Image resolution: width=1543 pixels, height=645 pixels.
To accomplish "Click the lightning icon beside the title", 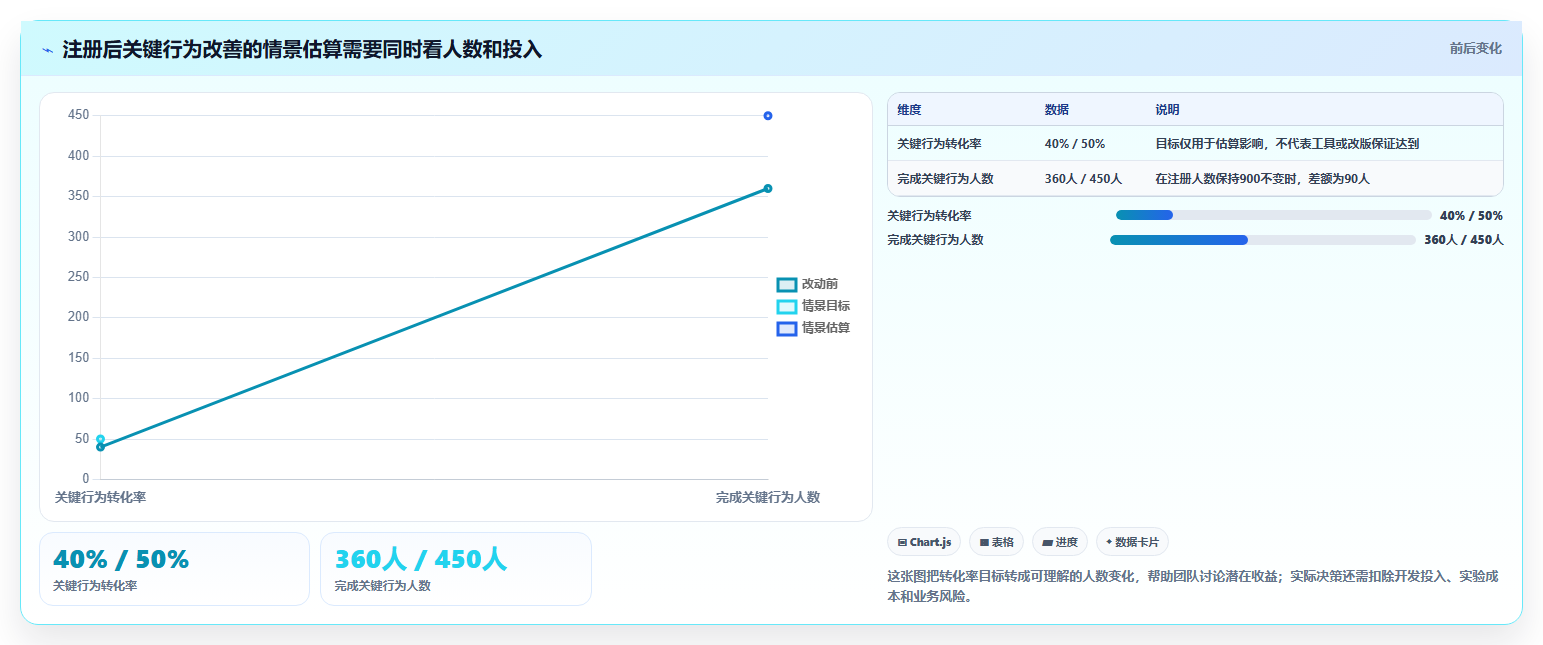I will [47, 50].
